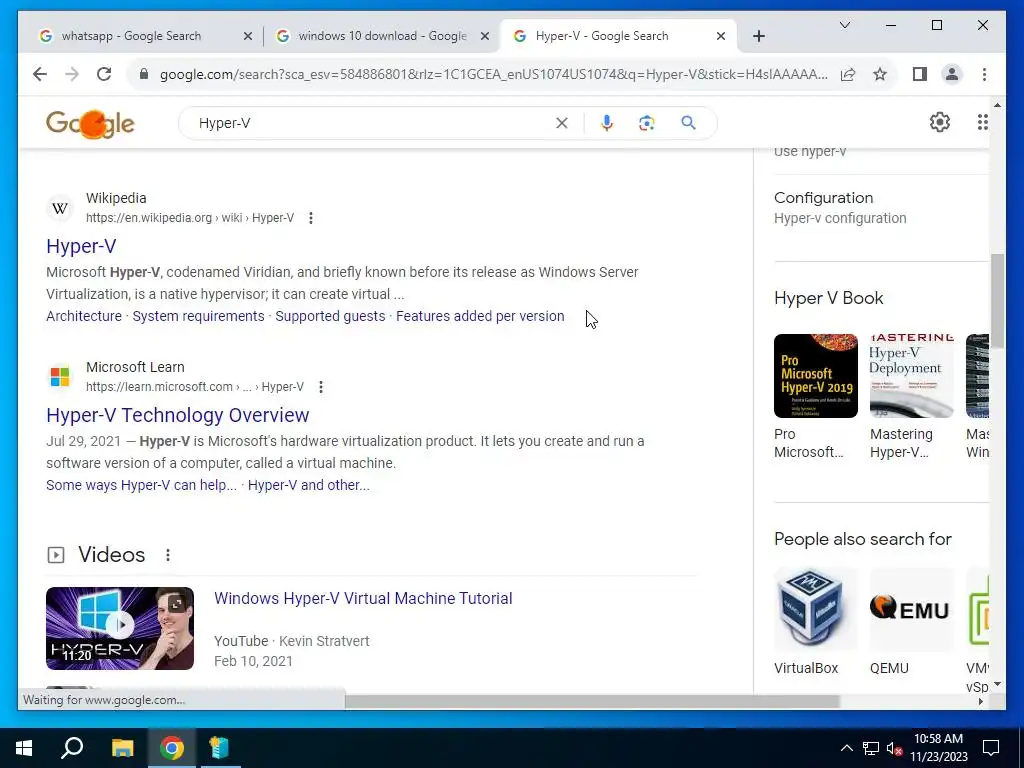Close the Hyper-V search tab
This screenshot has height=768, width=1024.
pos(720,37)
